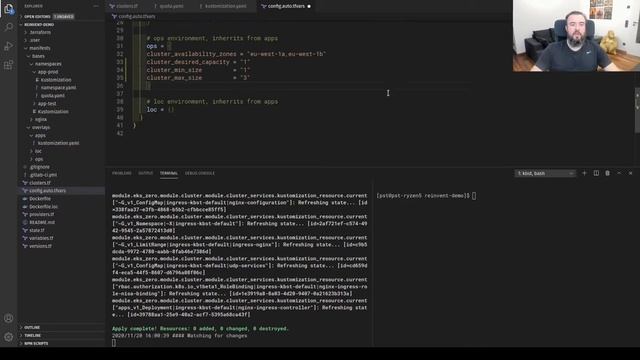Click the kill terminal trash icon

click(607, 173)
